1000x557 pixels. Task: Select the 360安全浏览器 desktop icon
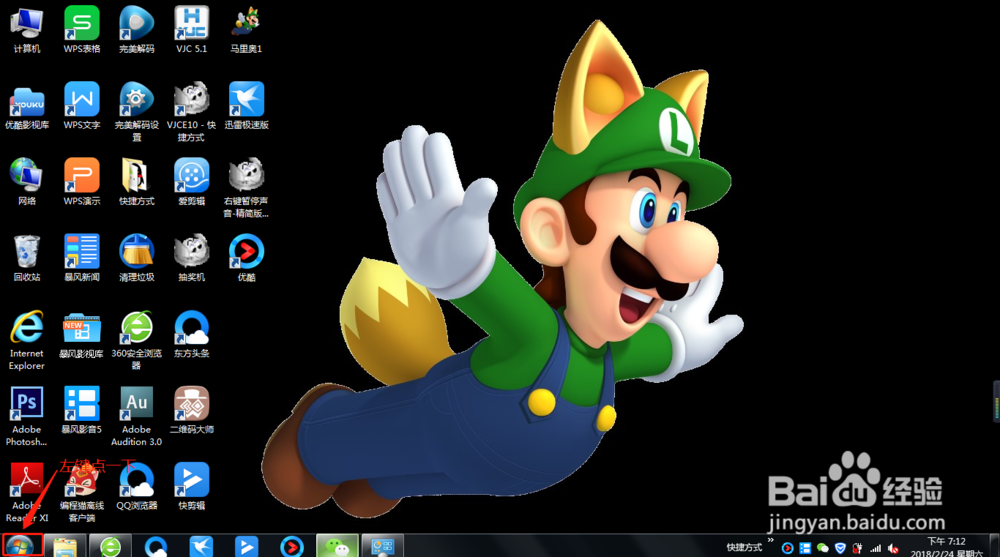click(x=136, y=340)
